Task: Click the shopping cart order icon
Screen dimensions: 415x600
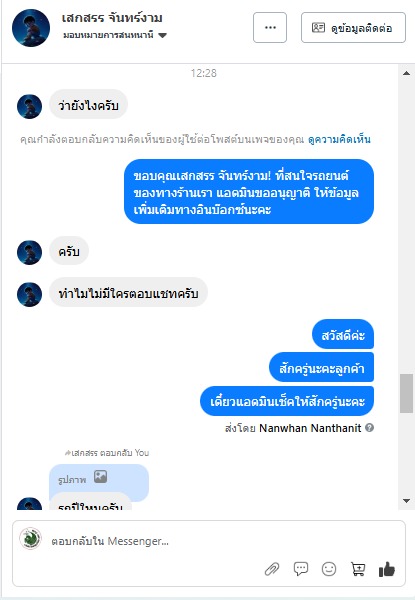Action: (358, 569)
